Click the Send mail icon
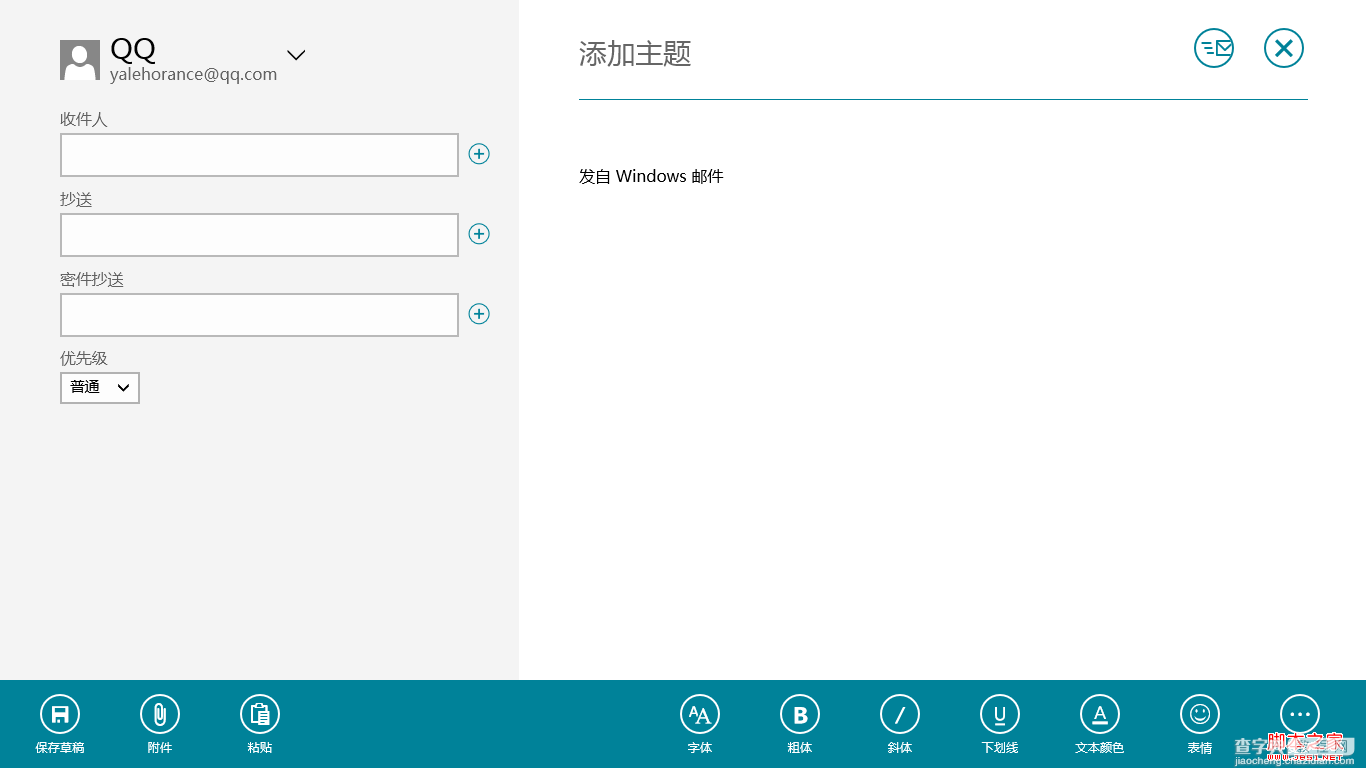Screen dimensions: 1366x768 click(x=1214, y=48)
